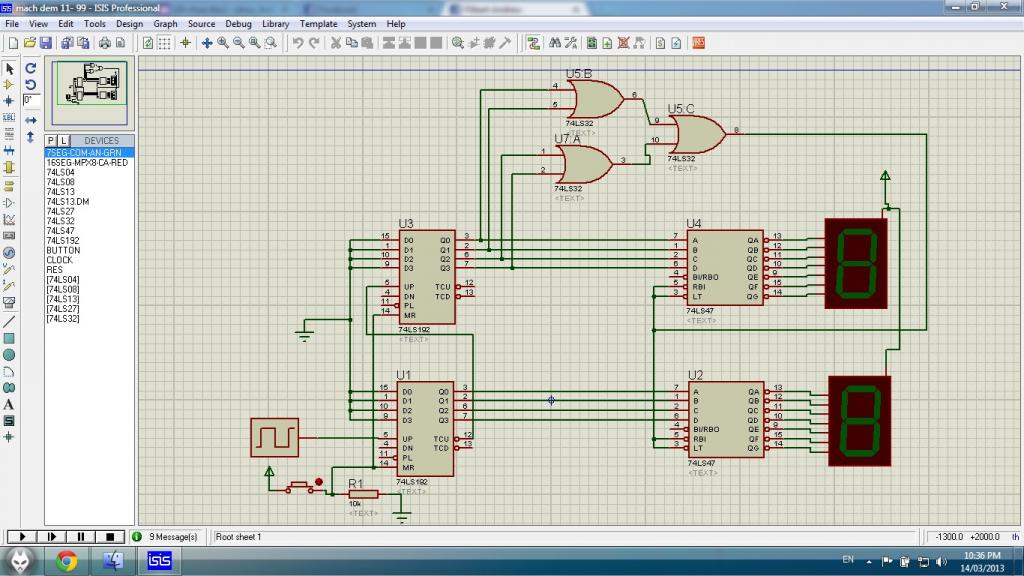This screenshot has height=576, width=1024.
Task: Choose the 2D circle graphics tool
Action: [x=9, y=355]
